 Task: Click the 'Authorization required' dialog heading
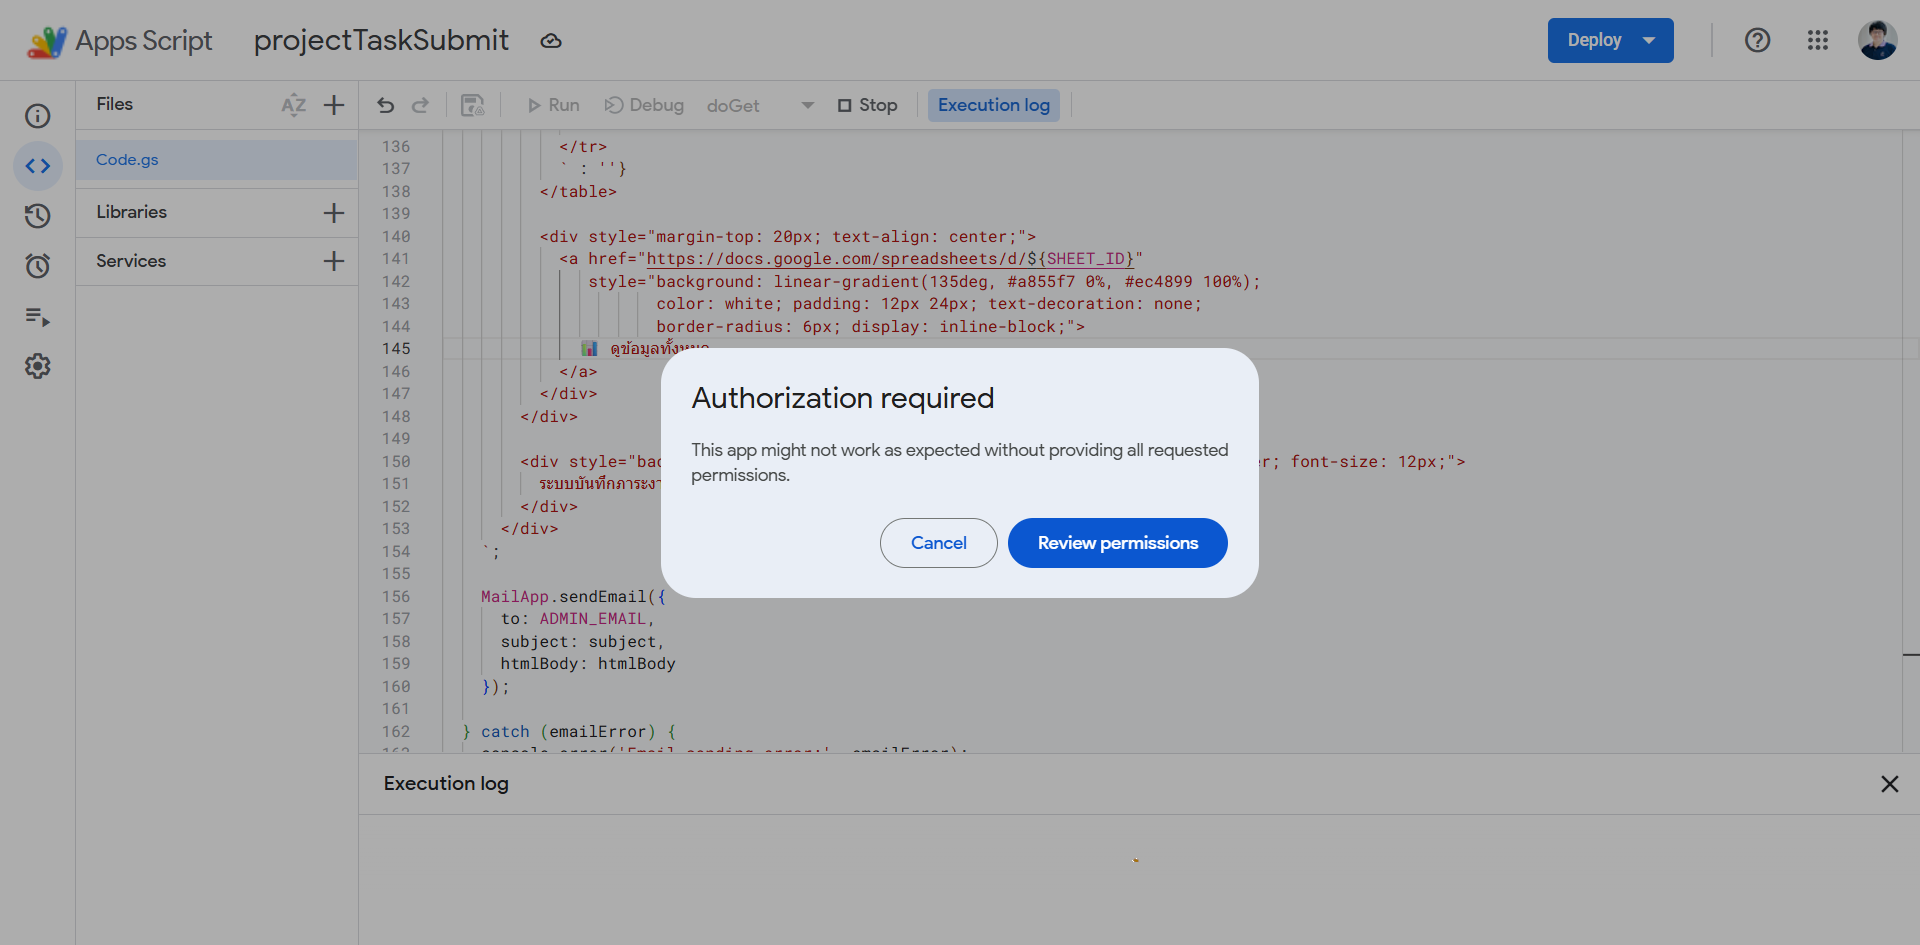tap(843, 398)
